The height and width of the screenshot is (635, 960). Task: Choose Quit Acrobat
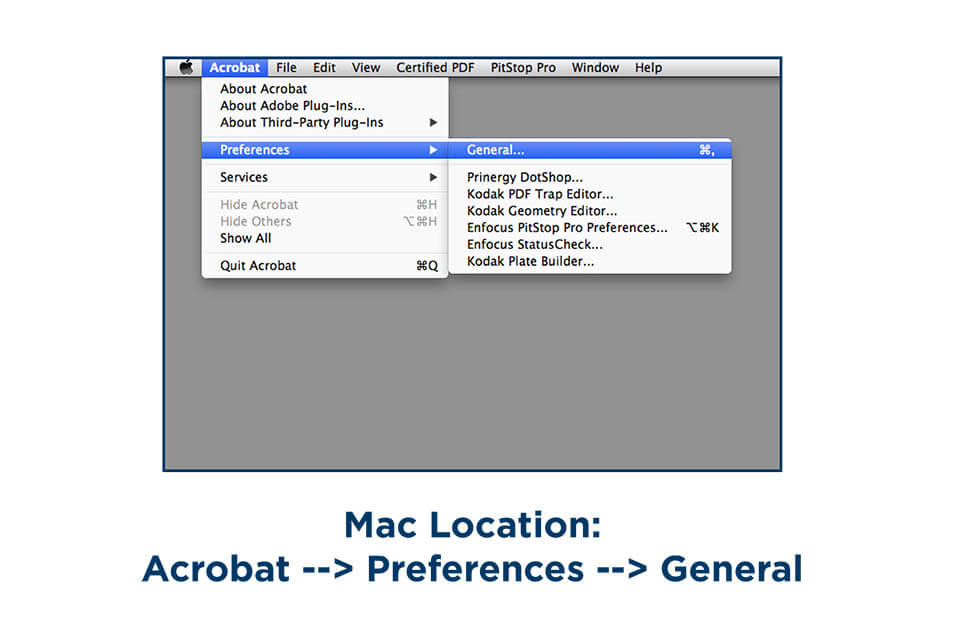pos(325,265)
